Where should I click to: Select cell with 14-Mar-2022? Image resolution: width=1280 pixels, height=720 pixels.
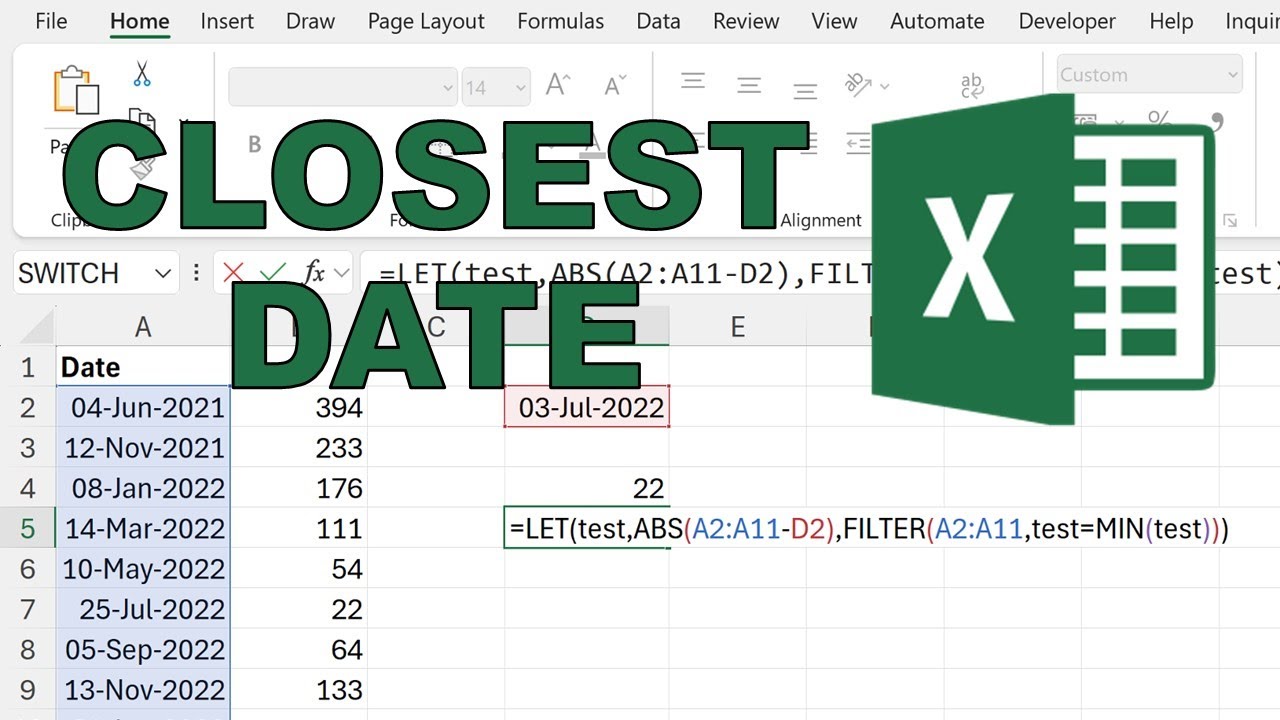pos(143,528)
